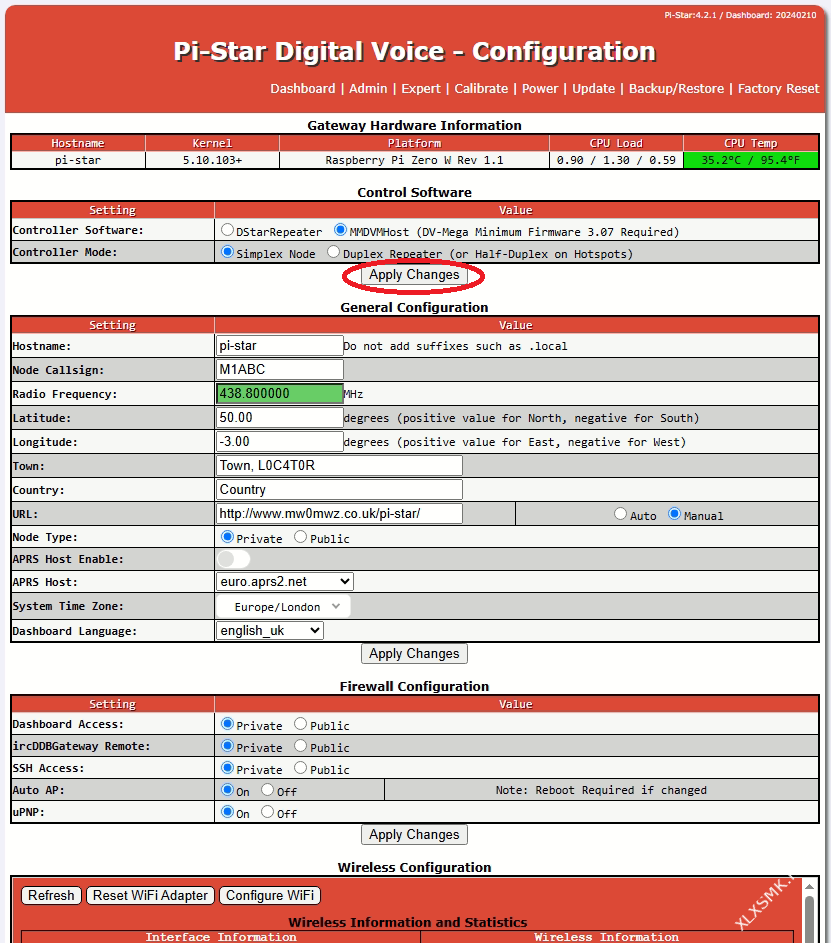This screenshot has width=831, height=943.
Task: Set Dashboard Access to Private
Action: [227, 724]
